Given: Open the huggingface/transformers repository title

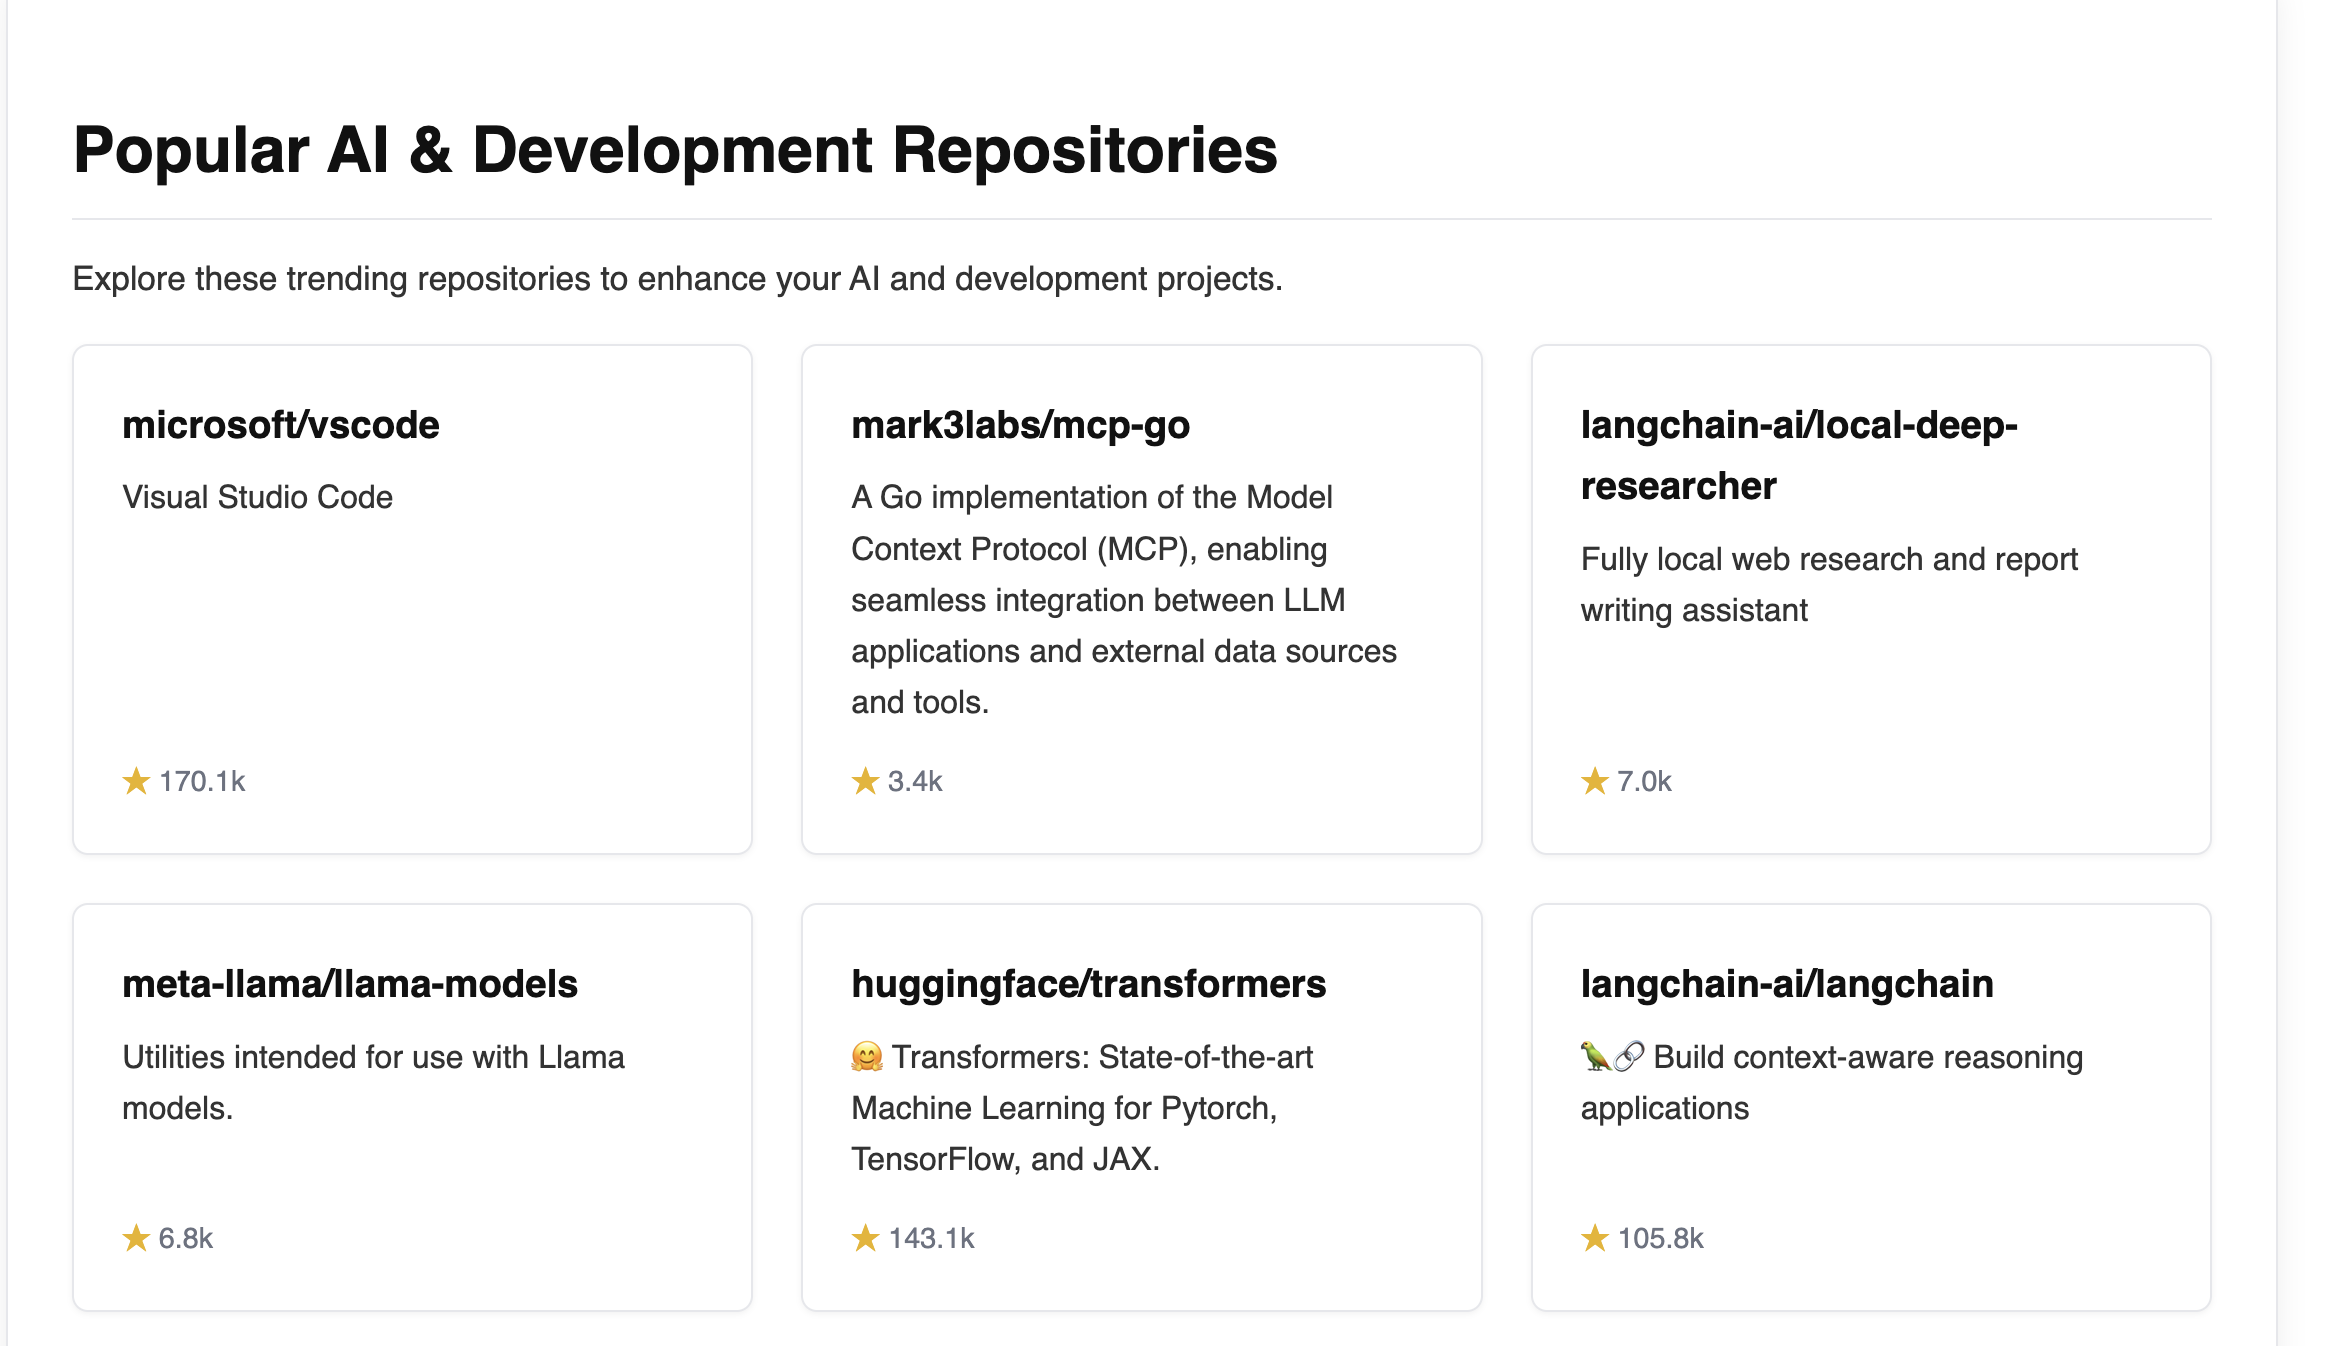Looking at the screenshot, I should pyautogui.click(x=1088, y=984).
